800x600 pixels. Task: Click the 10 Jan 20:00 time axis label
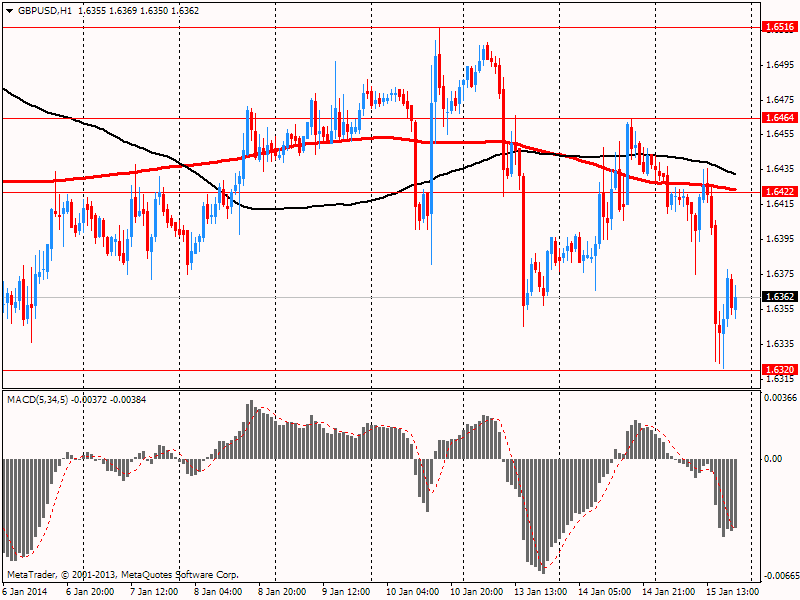(477, 592)
